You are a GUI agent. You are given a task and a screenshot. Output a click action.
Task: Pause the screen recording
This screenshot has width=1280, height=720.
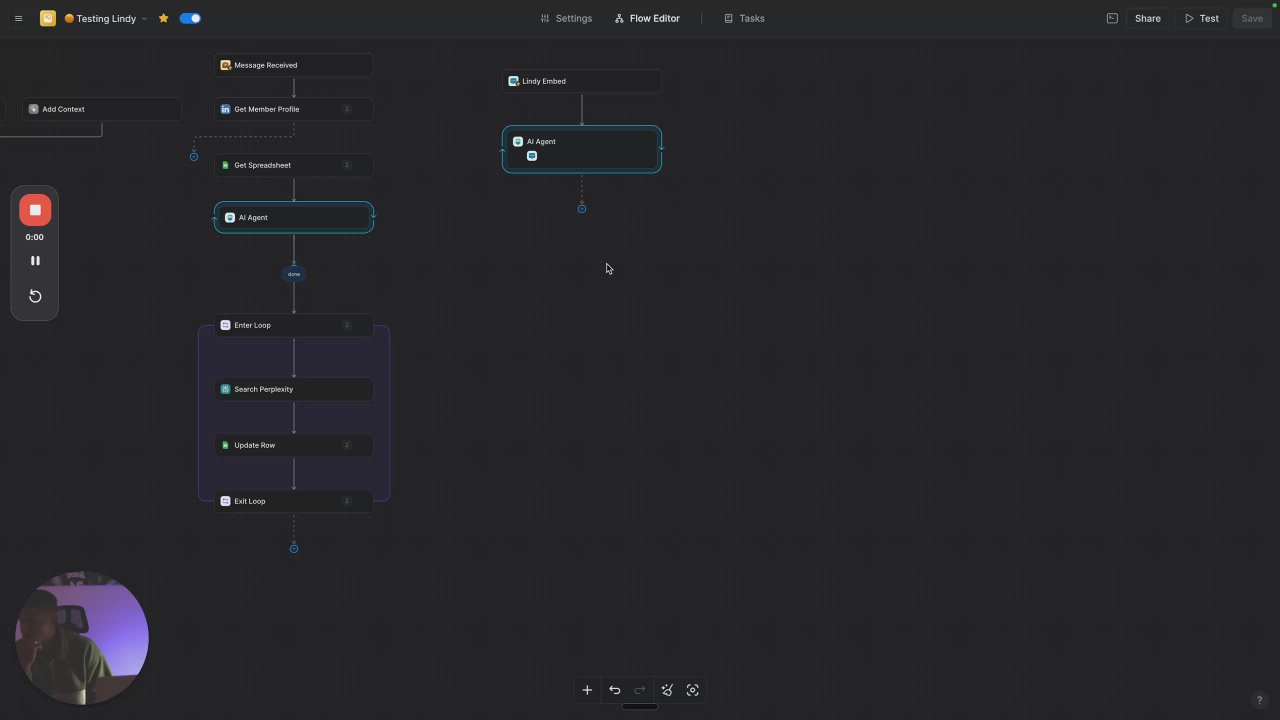click(35, 261)
